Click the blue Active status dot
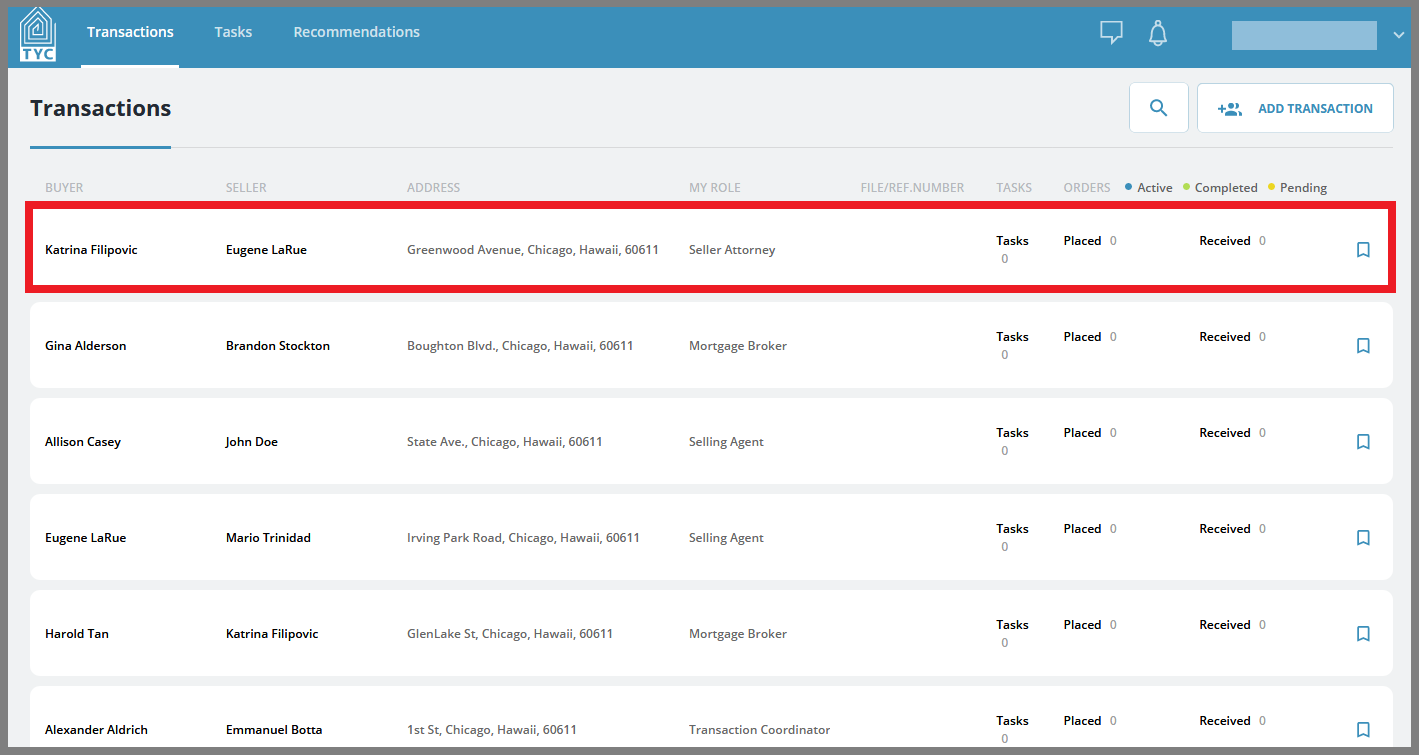This screenshot has height=755, width=1419. tap(1129, 187)
